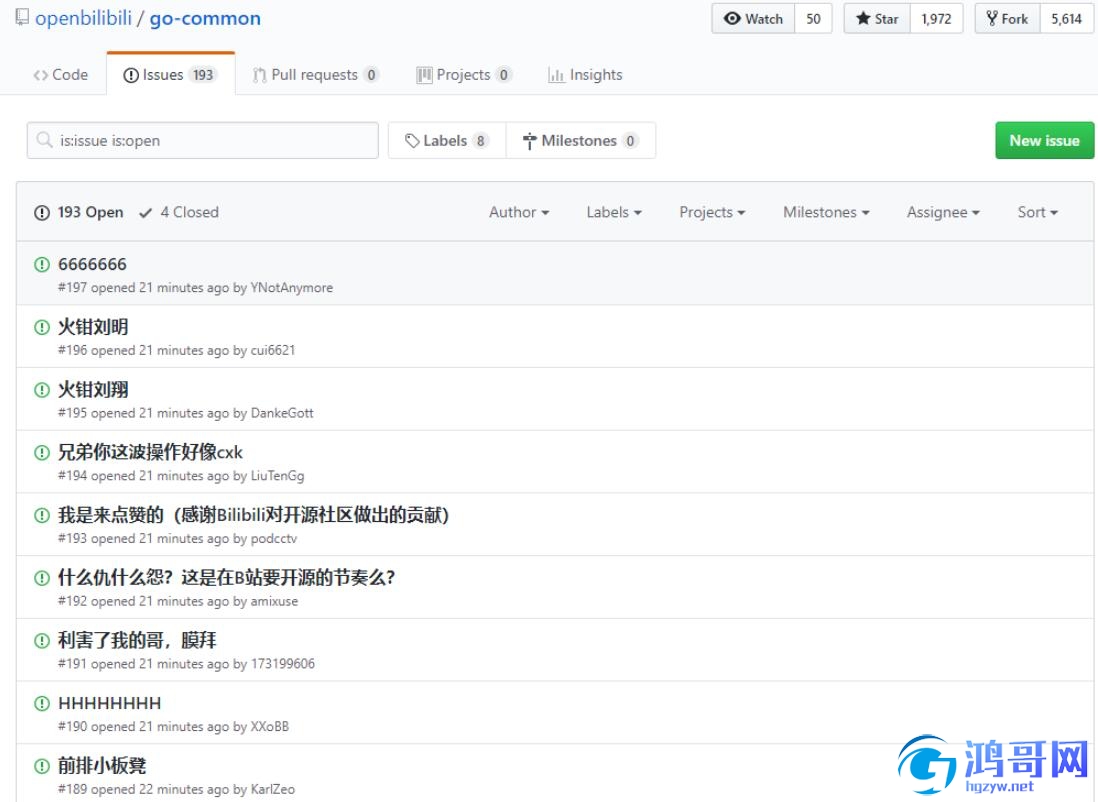Open issue 兄弟你这波操作好像cxk
This screenshot has height=802, width=1098.
tap(151, 452)
